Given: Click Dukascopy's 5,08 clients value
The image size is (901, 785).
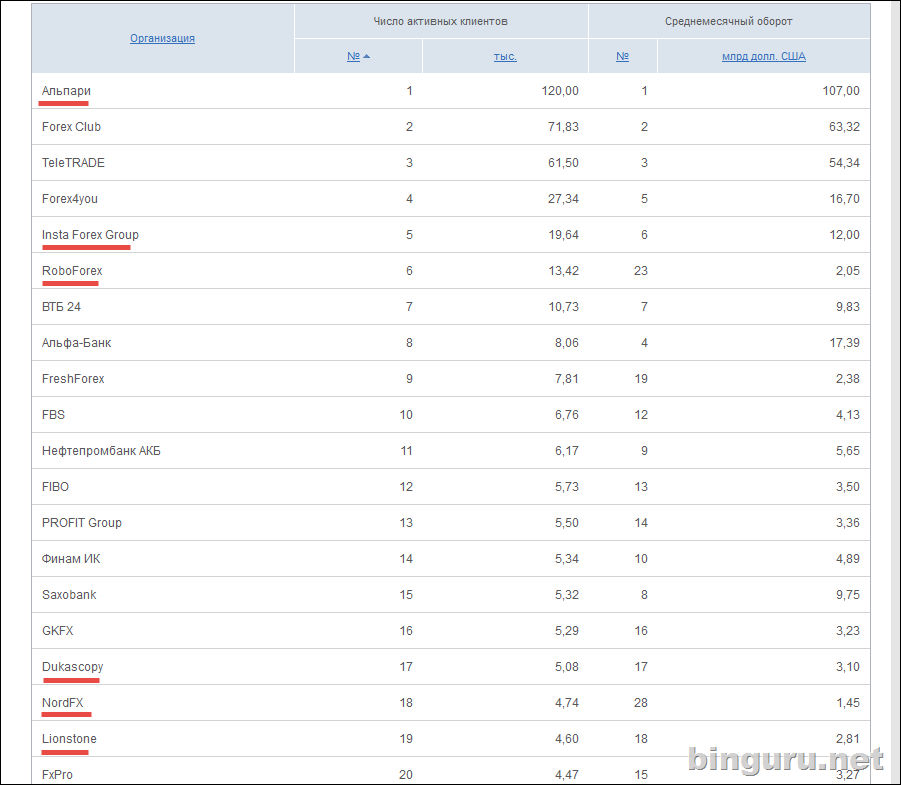Looking at the screenshot, I should [567, 667].
